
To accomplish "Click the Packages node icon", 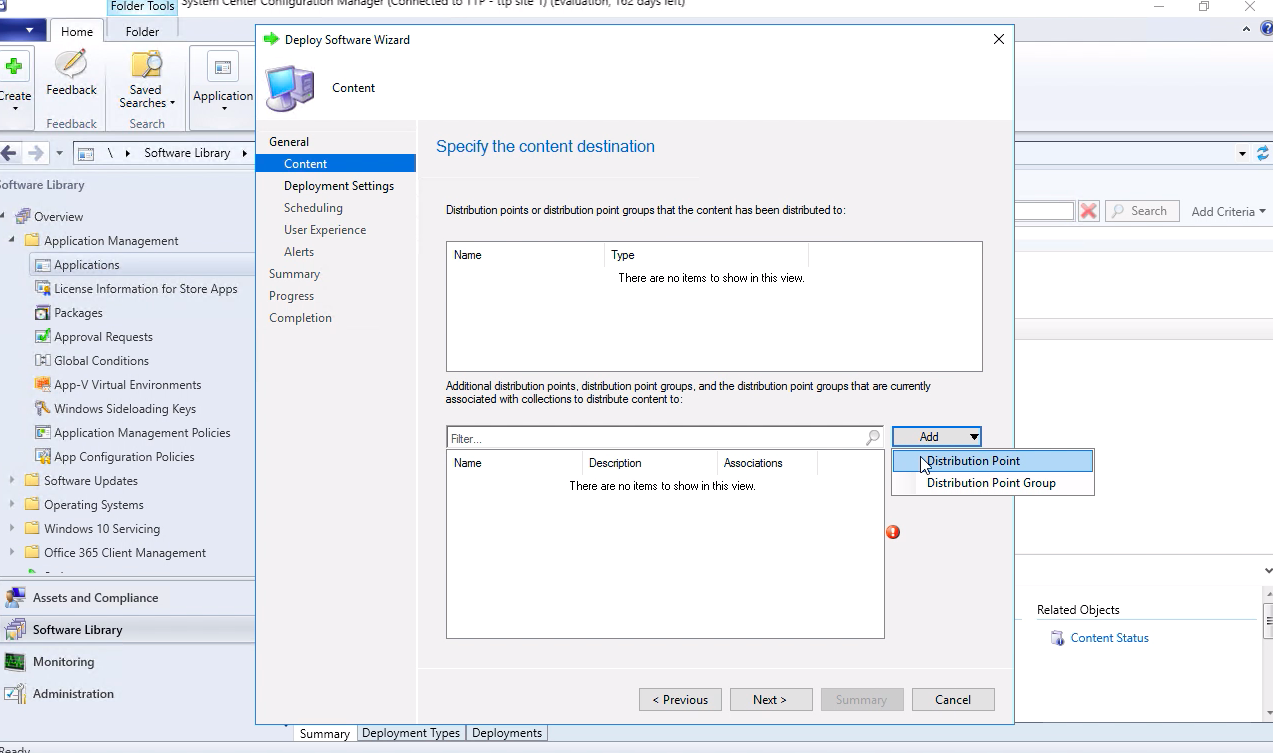I will [43, 313].
